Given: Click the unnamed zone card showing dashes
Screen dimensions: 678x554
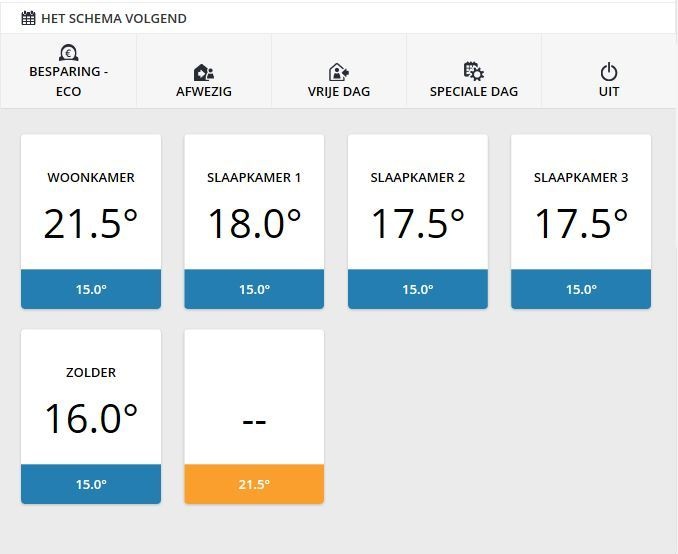Looking at the screenshot, I should (x=254, y=405).
